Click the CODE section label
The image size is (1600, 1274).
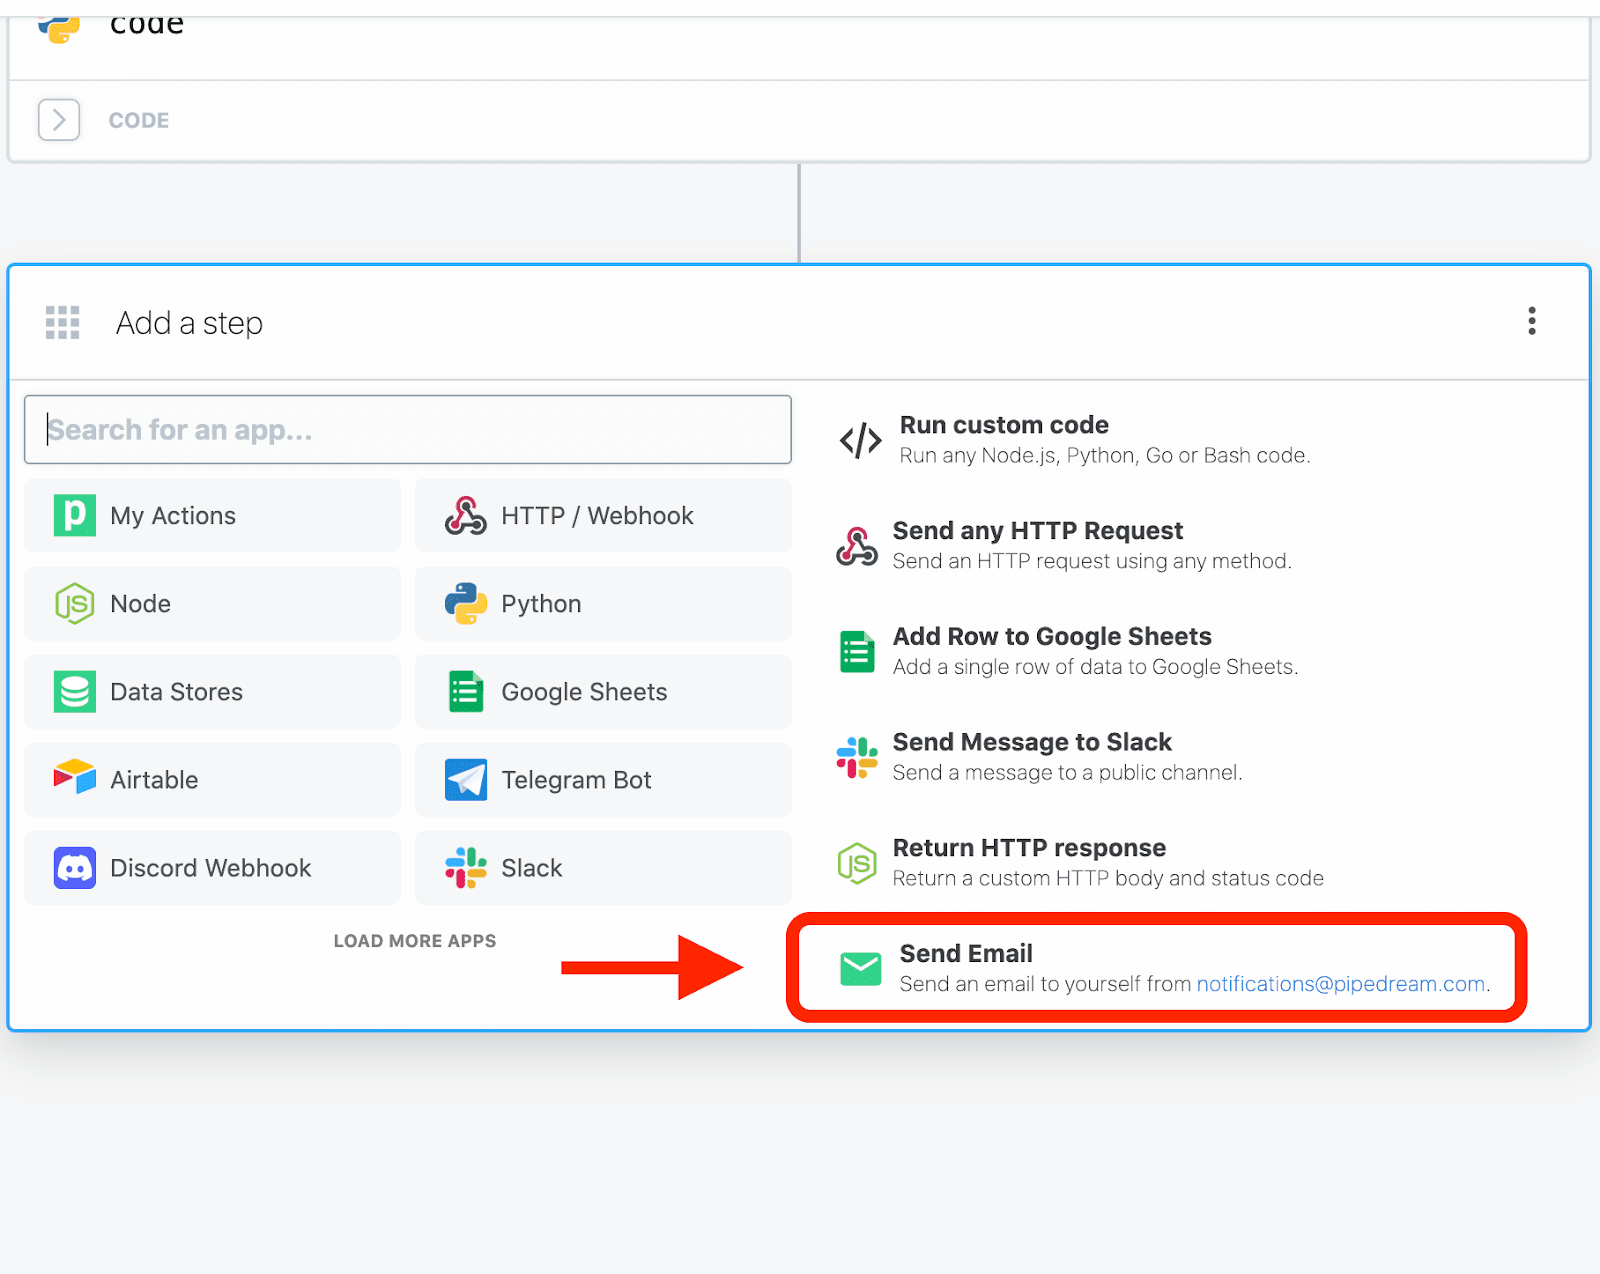click(x=139, y=120)
